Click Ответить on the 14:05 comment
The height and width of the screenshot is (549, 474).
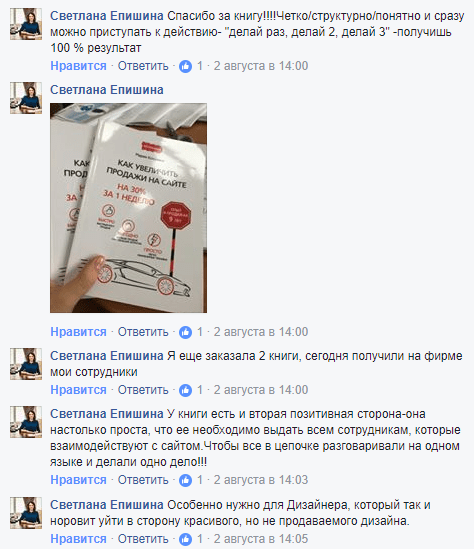coord(143,538)
